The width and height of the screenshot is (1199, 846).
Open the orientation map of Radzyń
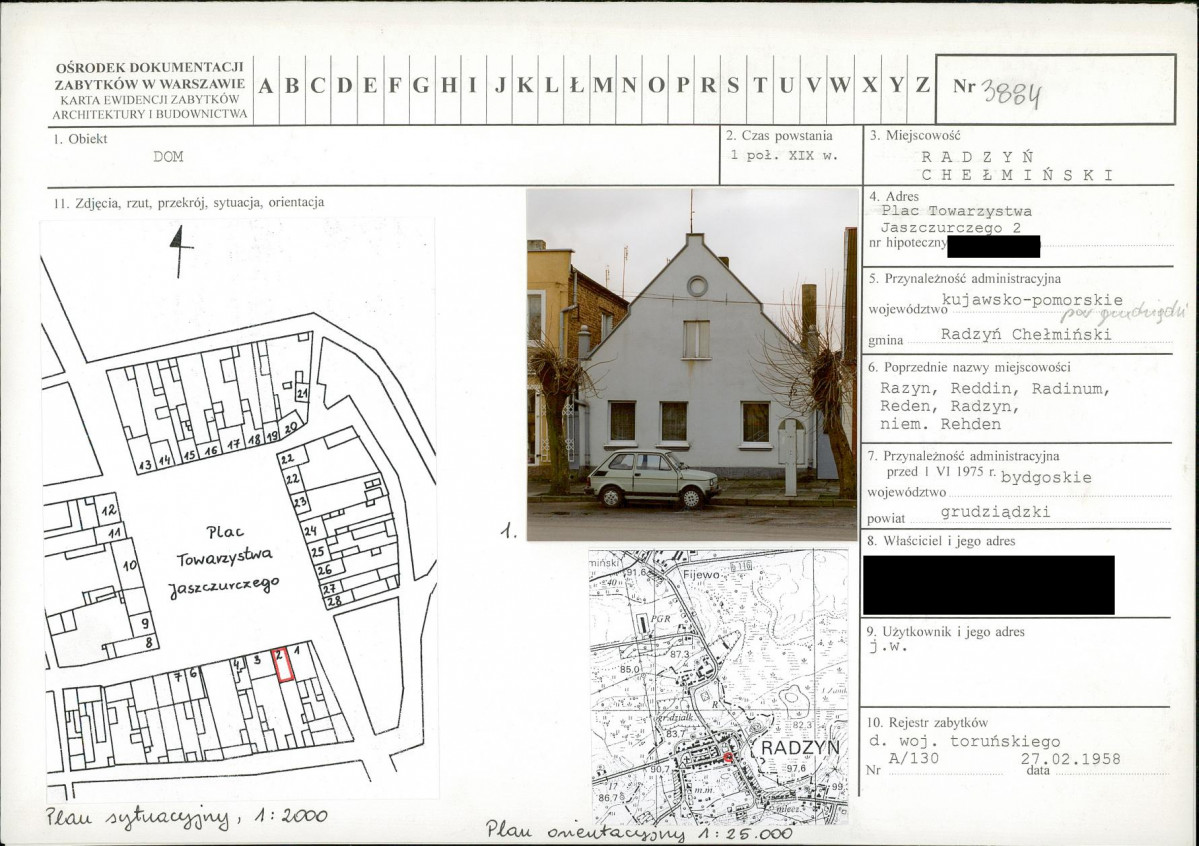(x=719, y=686)
